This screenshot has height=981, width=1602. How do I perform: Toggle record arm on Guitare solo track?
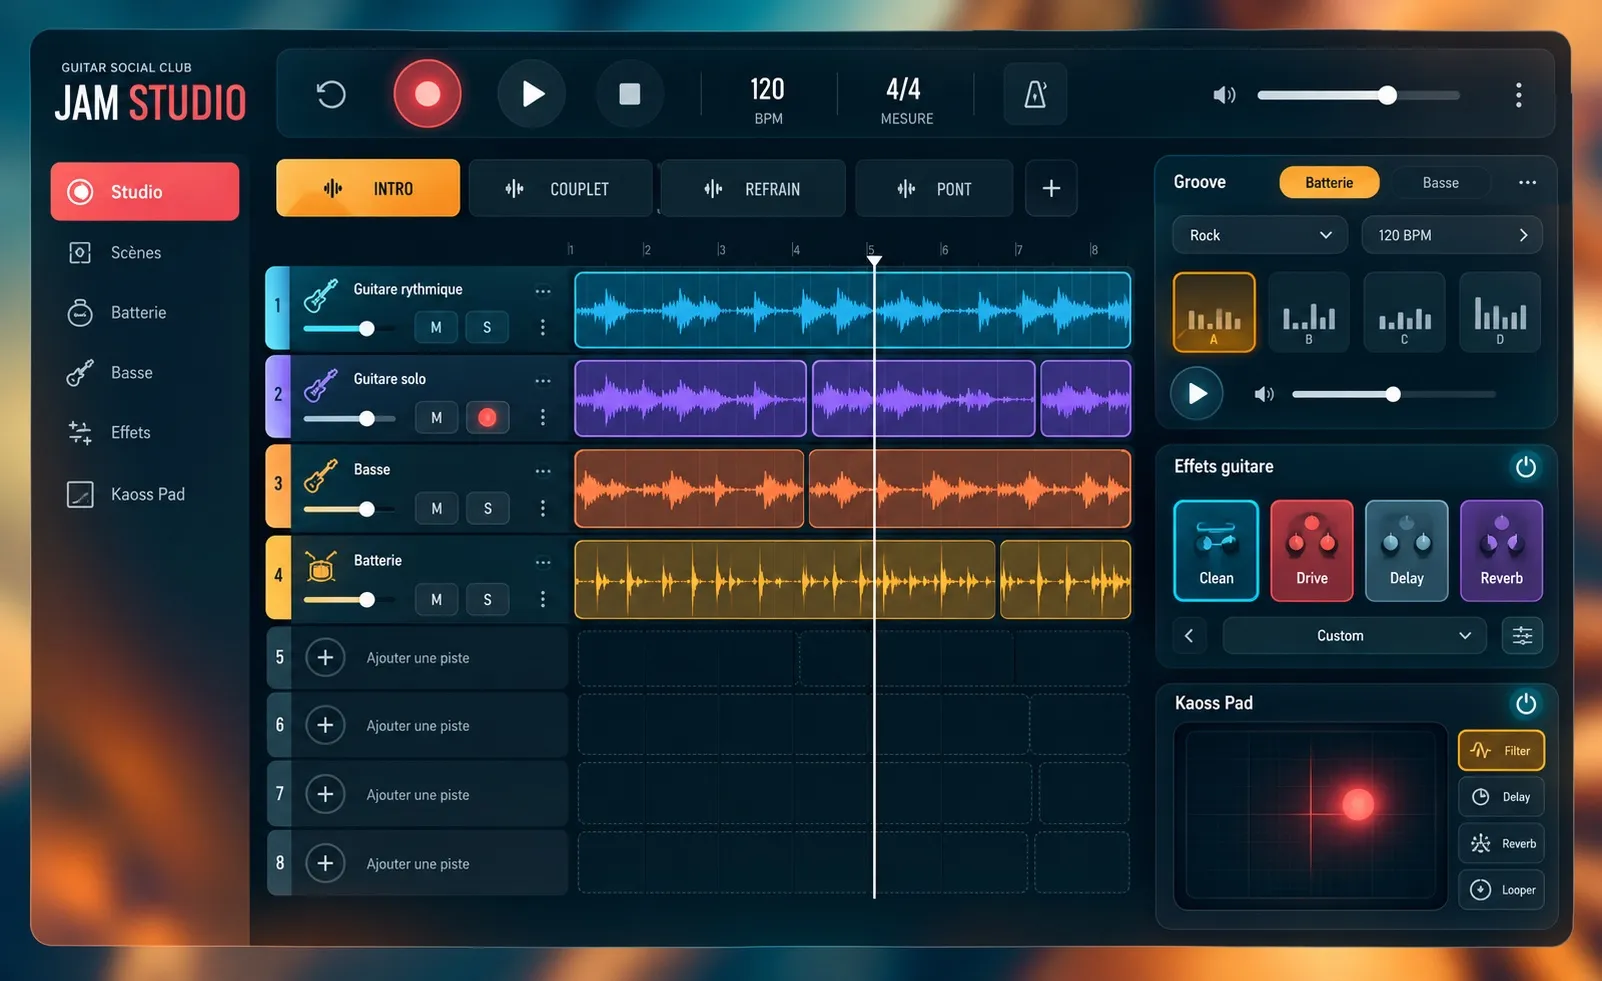click(487, 417)
